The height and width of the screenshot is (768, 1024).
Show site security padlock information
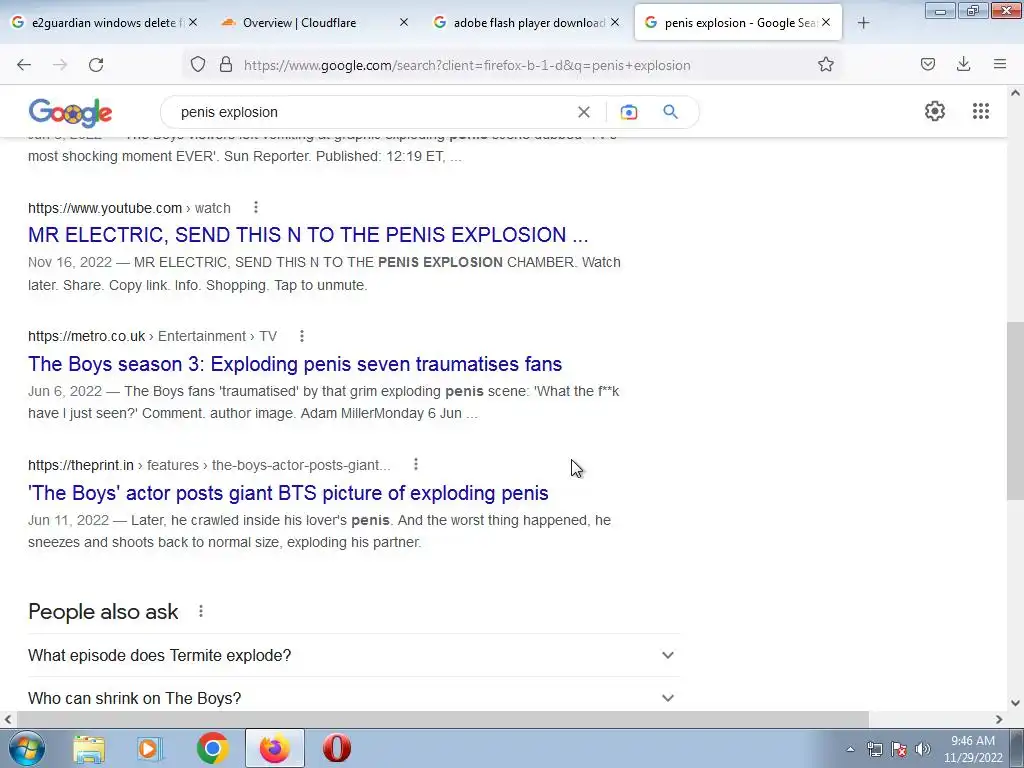tap(226, 64)
